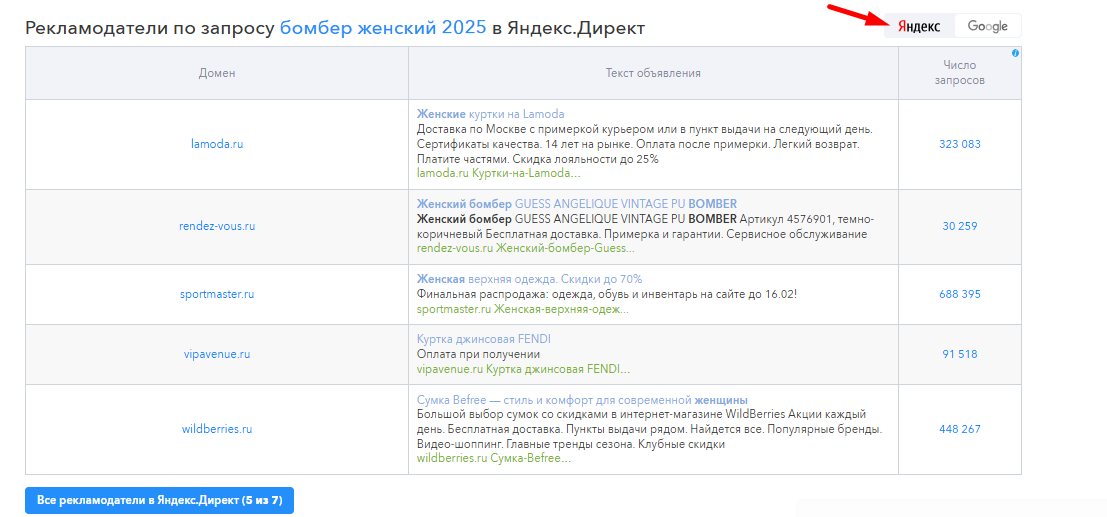
Task: Open lamoda.ru in the Домен column
Action: tap(217, 144)
